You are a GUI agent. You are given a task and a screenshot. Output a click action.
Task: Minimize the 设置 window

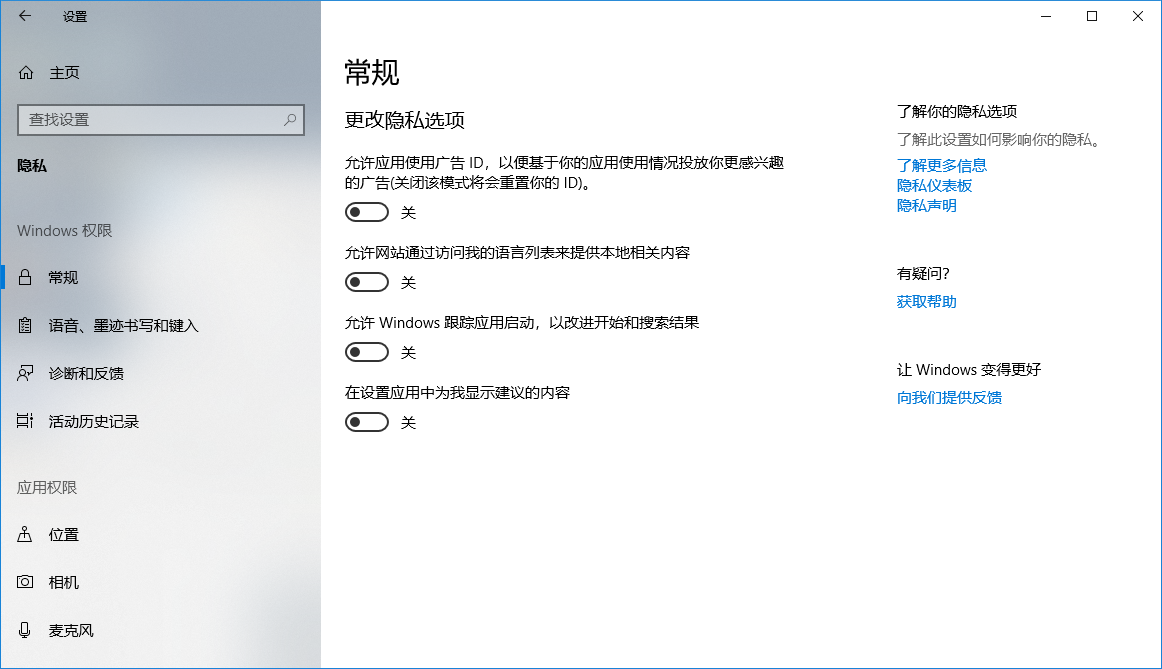tap(1046, 16)
